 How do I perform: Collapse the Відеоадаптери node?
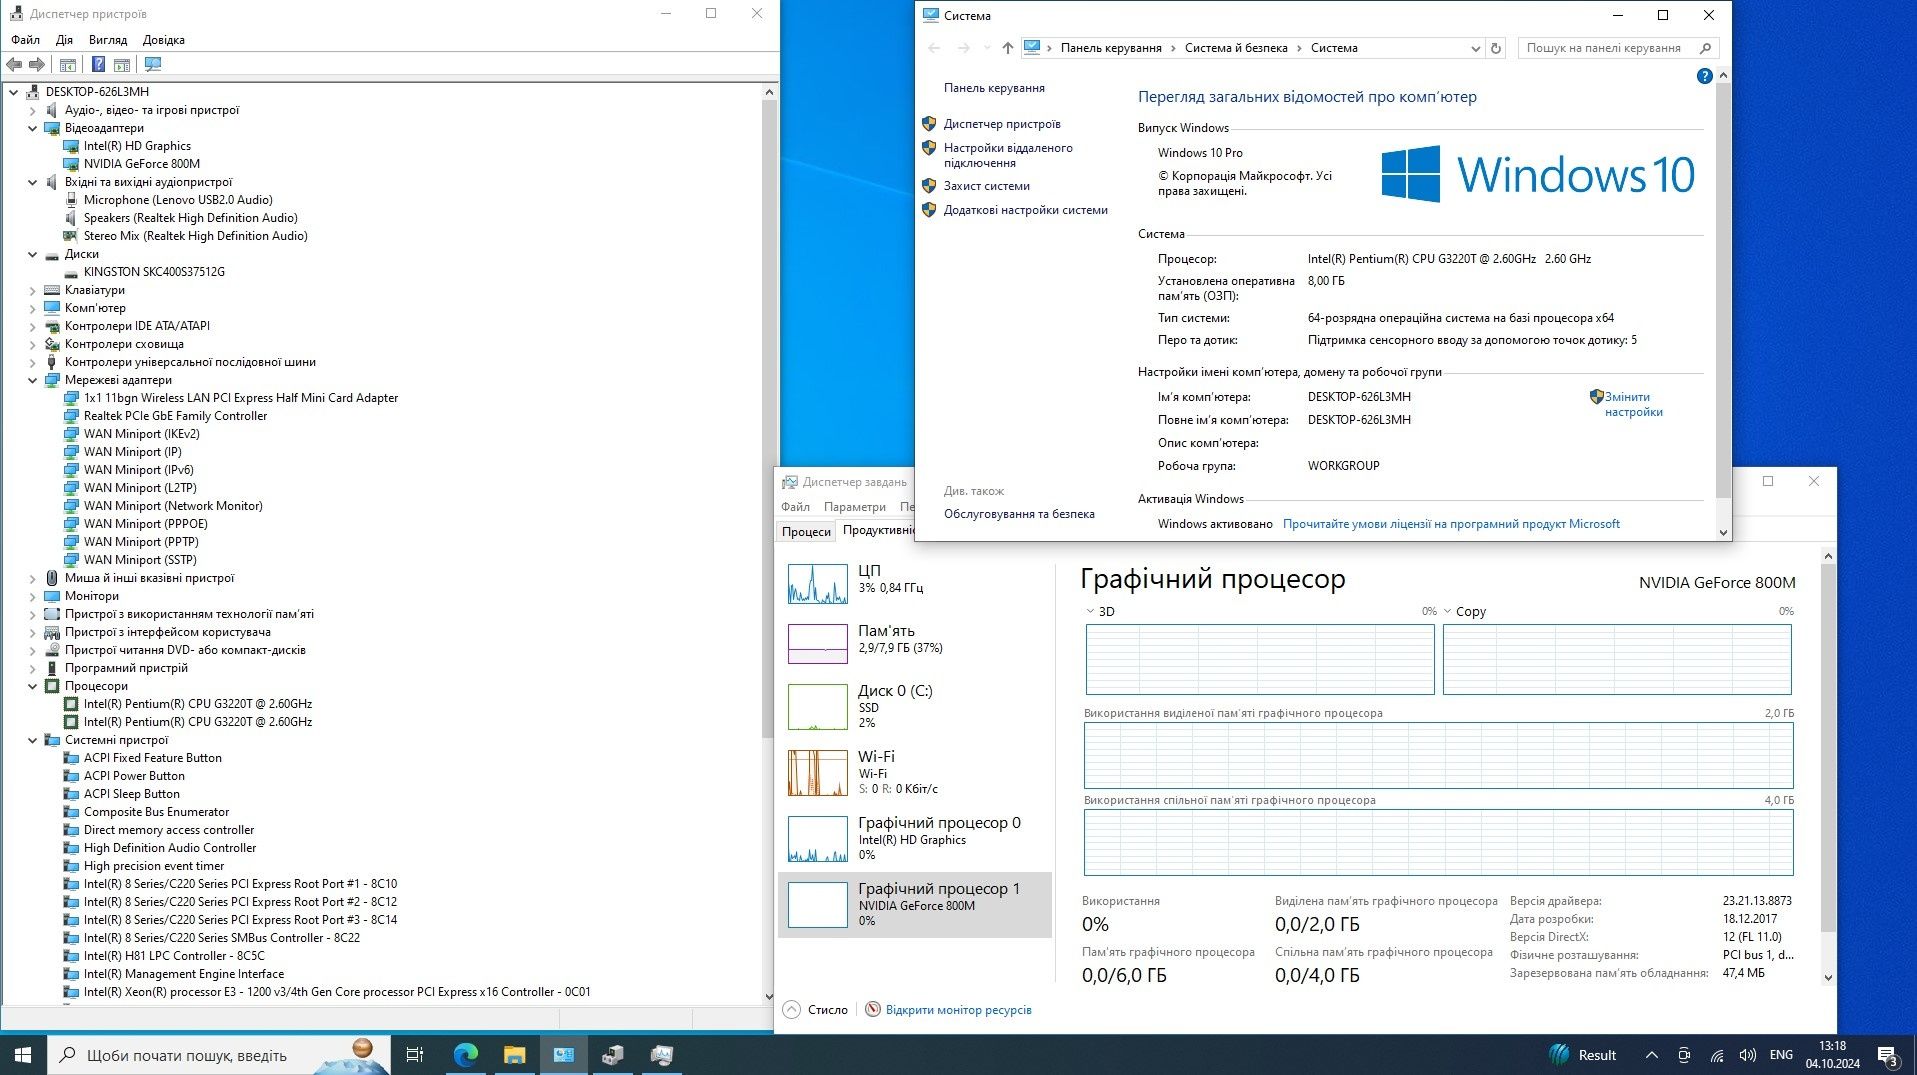[x=32, y=128]
